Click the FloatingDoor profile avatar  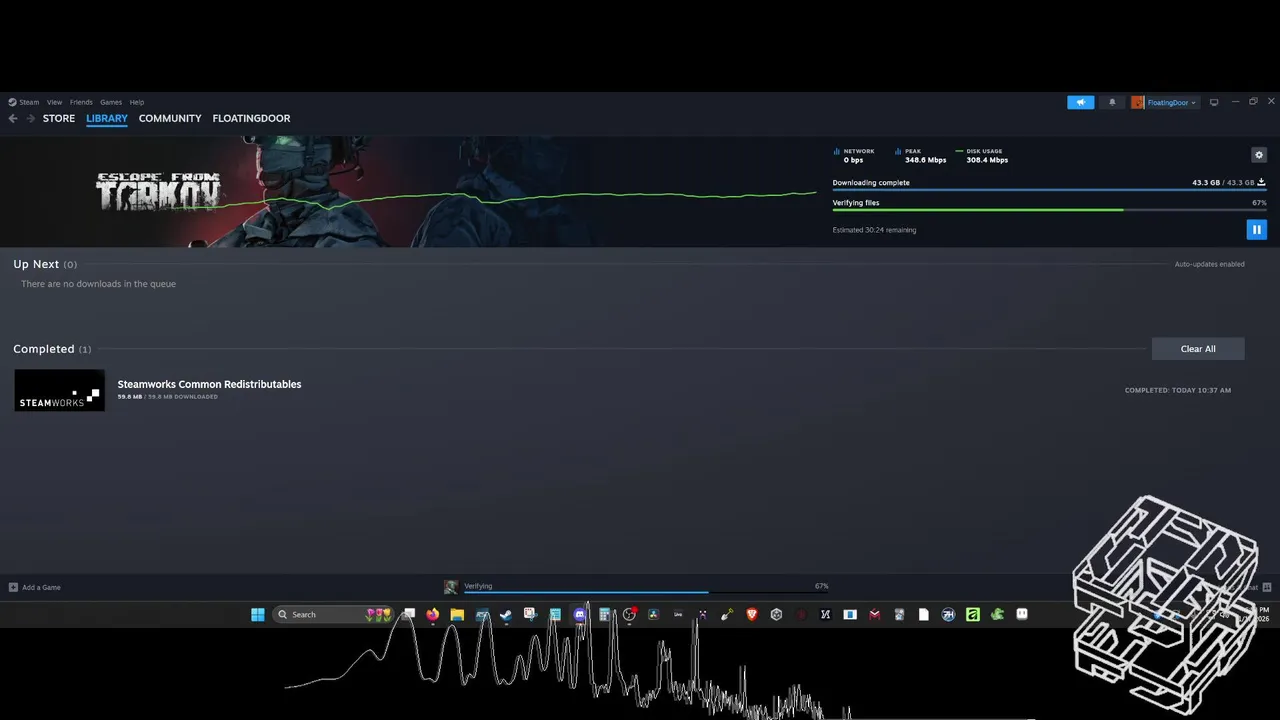point(1138,102)
